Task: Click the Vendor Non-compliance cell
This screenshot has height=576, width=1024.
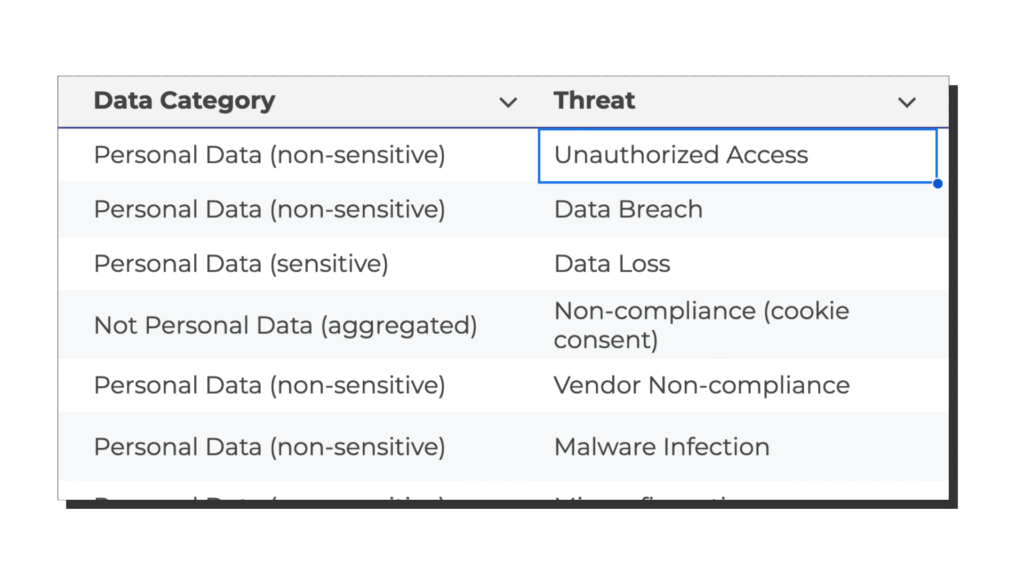Action: (701, 385)
